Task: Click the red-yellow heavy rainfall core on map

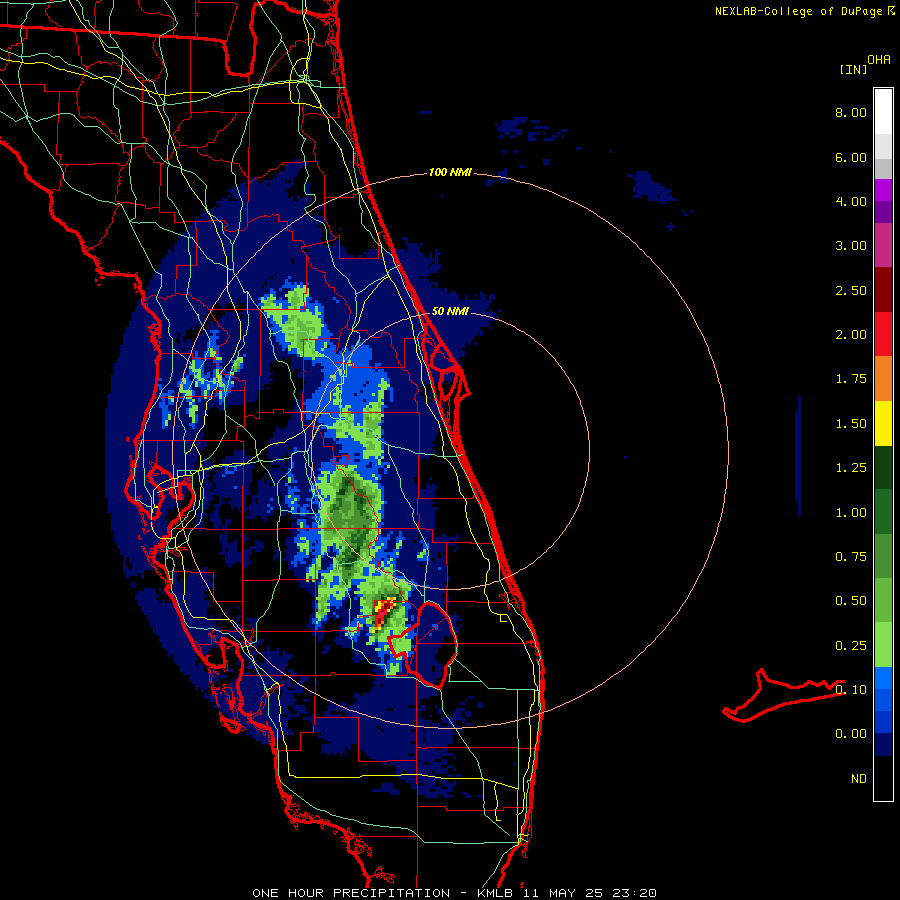Action: [x=384, y=614]
